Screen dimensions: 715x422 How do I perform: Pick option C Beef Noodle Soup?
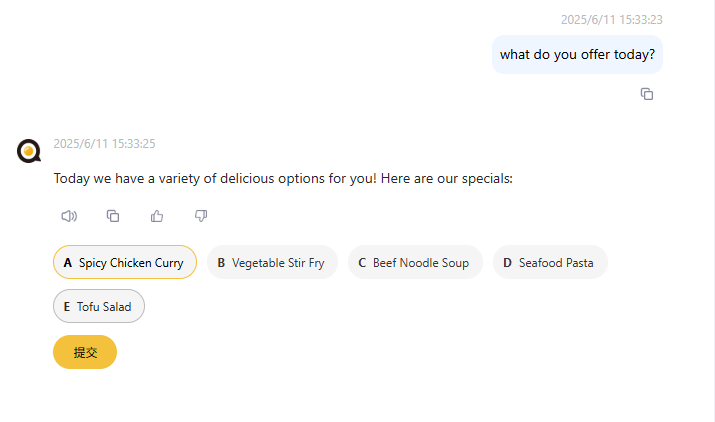[415, 262]
